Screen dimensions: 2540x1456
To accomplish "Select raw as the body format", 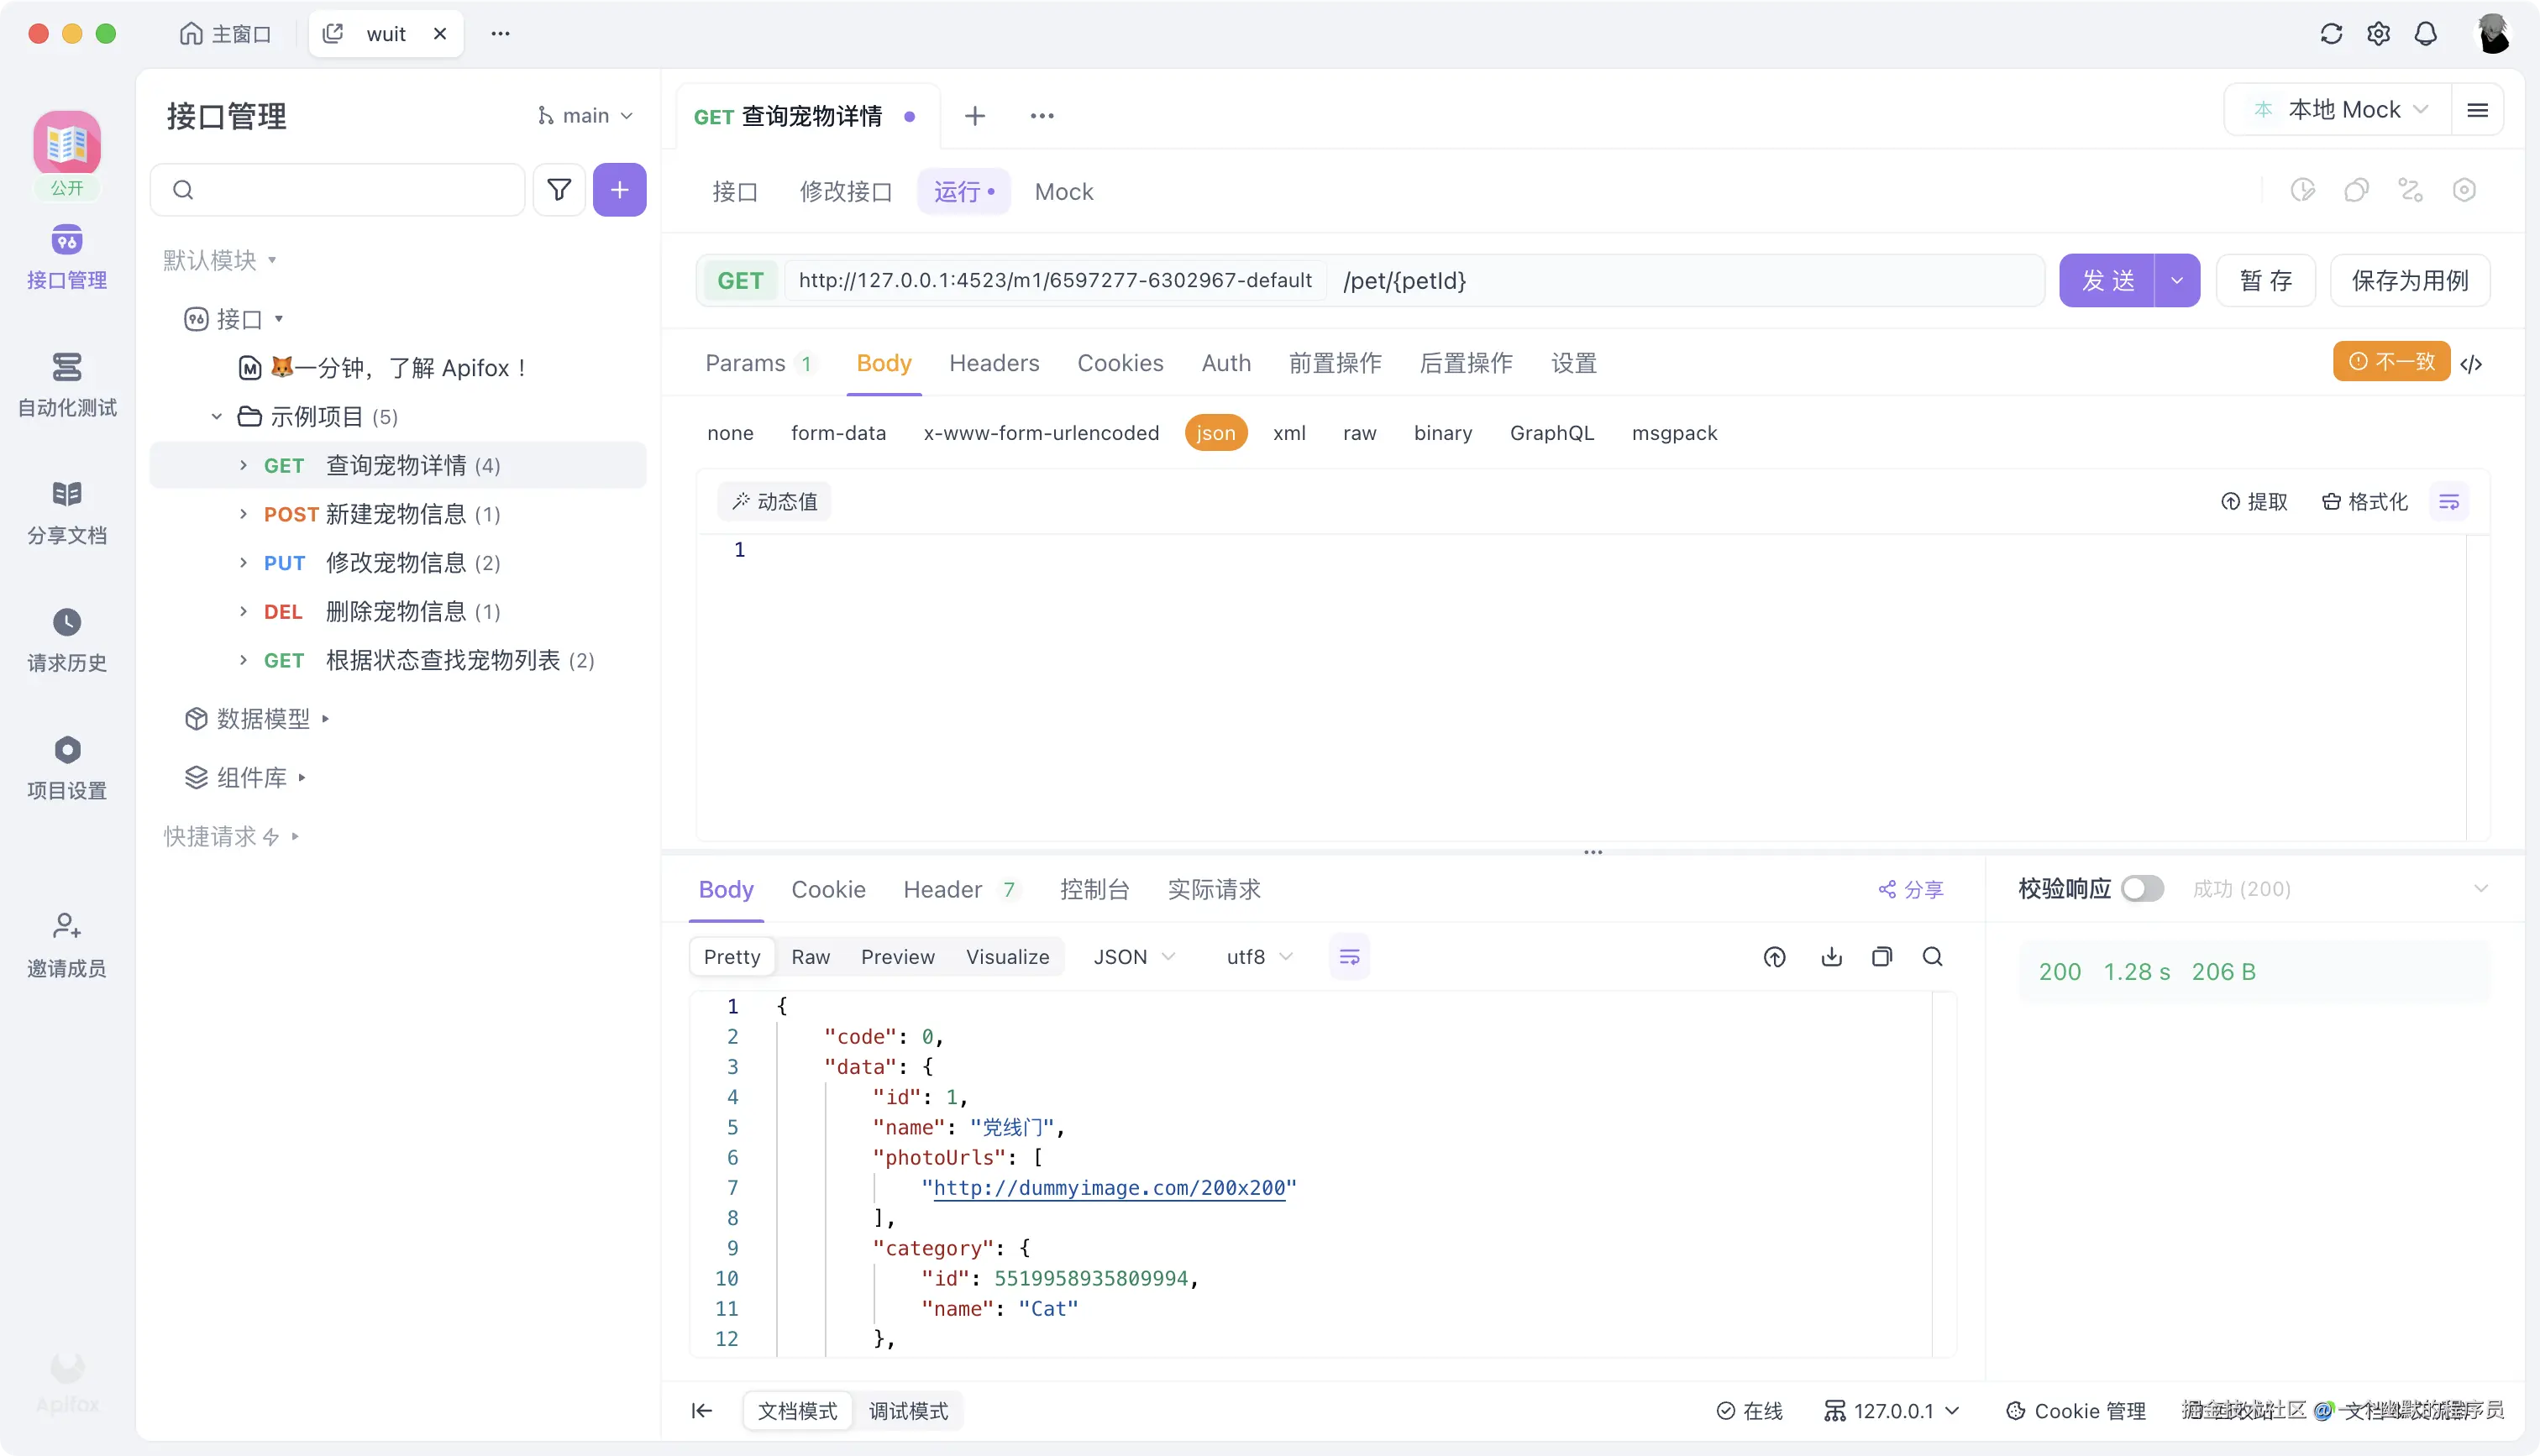I will click(1359, 432).
